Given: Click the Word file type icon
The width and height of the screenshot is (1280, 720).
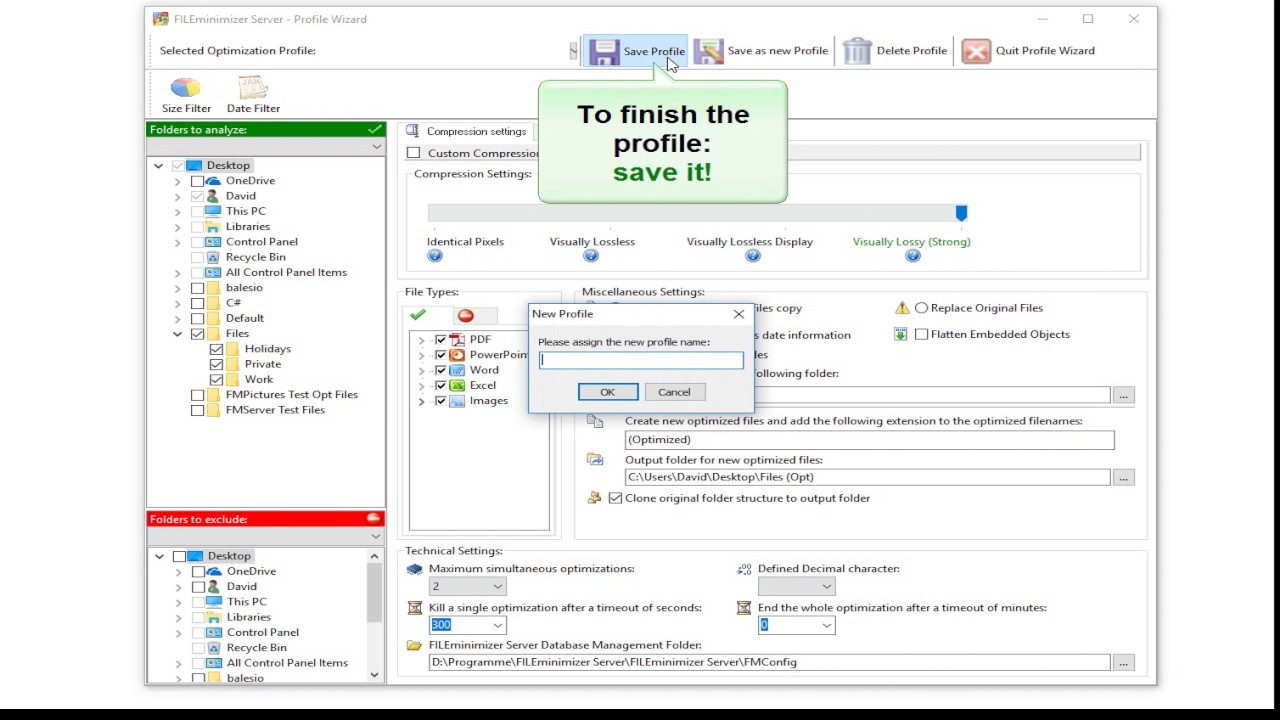Looking at the screenshot, I should [457, 370].
